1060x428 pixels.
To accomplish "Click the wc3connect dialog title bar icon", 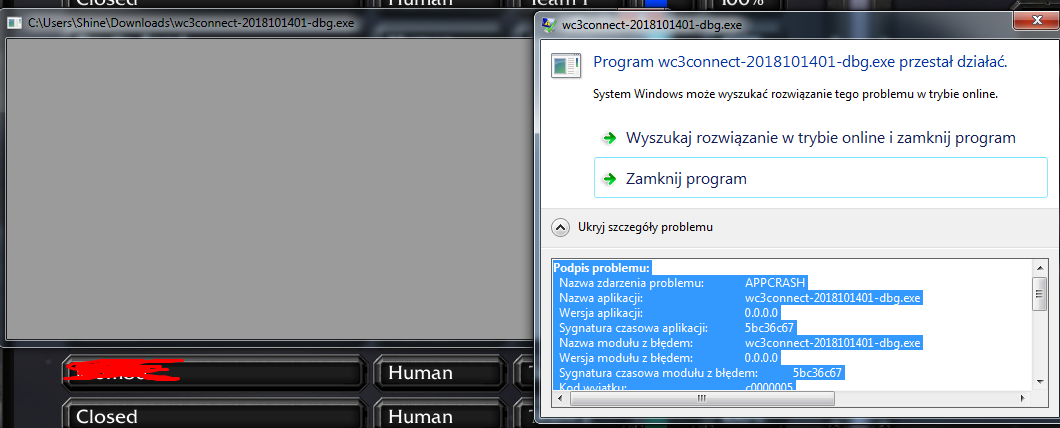I will pyautogui.click(x=549, y=25).
